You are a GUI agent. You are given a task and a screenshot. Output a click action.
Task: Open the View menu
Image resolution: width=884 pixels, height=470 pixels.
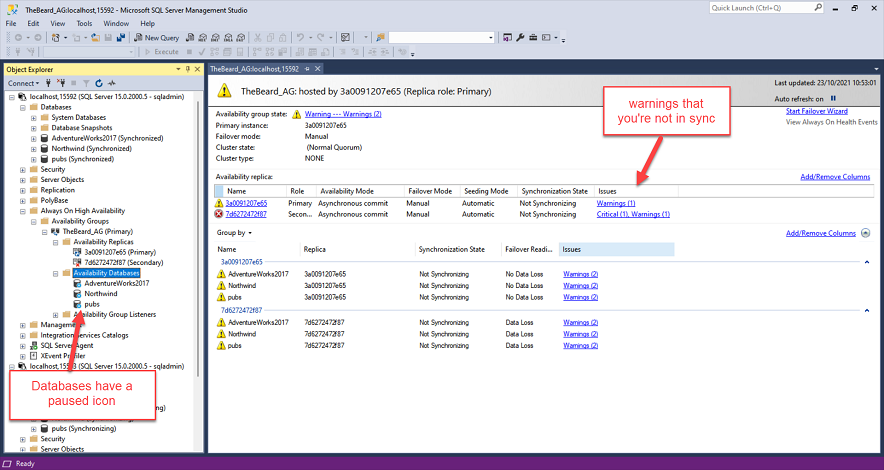(58, 24)
